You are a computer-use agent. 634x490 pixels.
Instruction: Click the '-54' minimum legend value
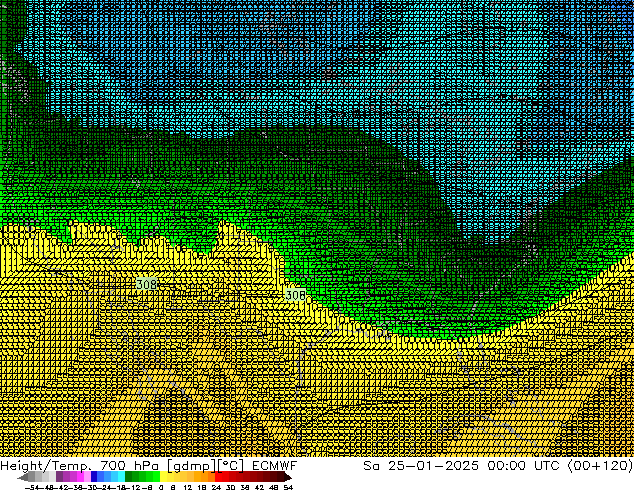tap(32, 487)
